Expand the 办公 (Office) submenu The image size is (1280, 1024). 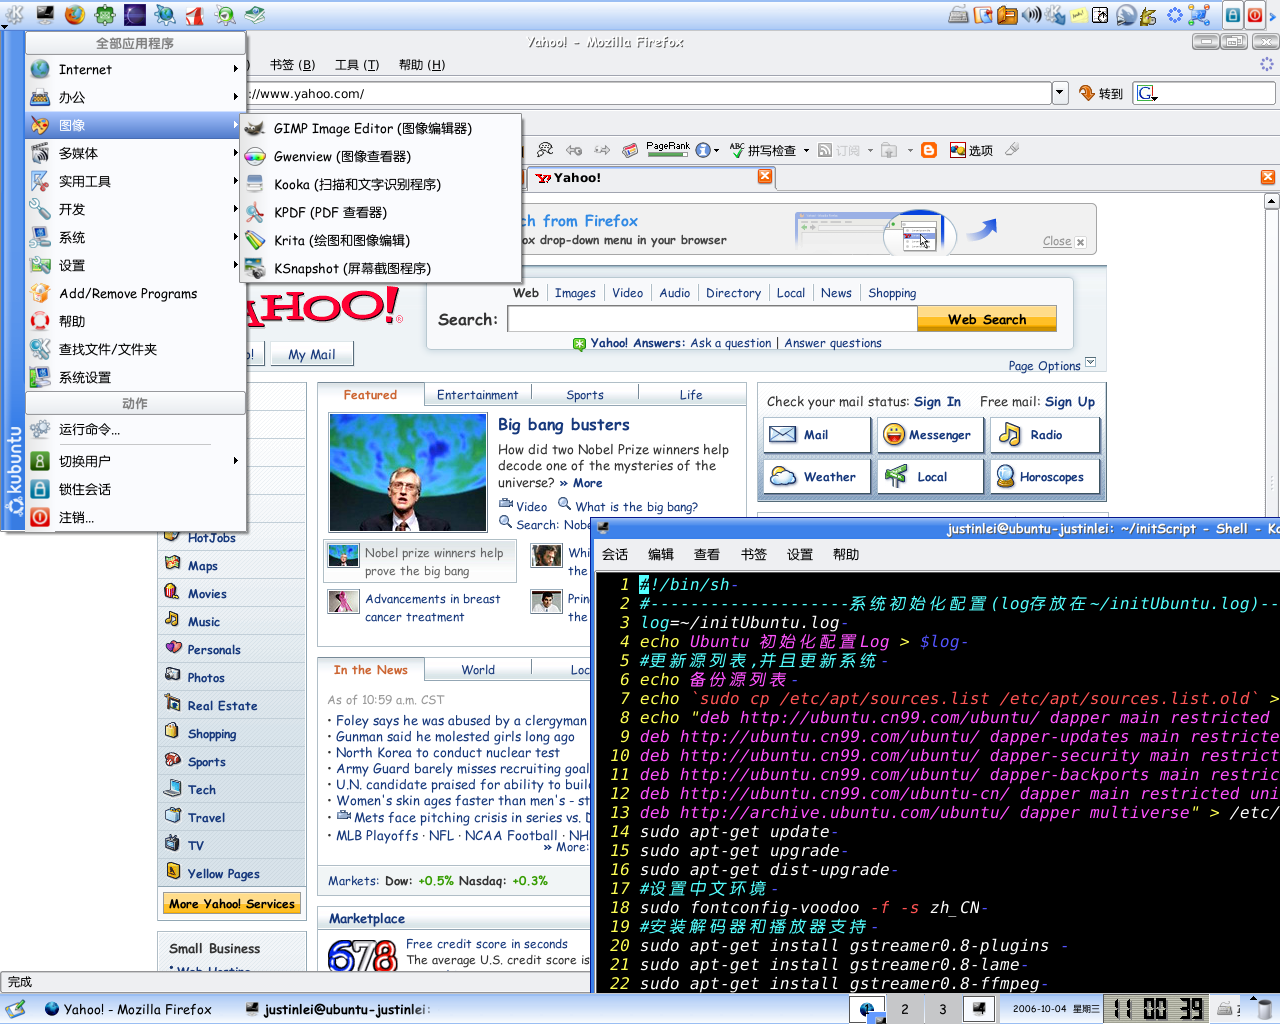tap(135, 97)
